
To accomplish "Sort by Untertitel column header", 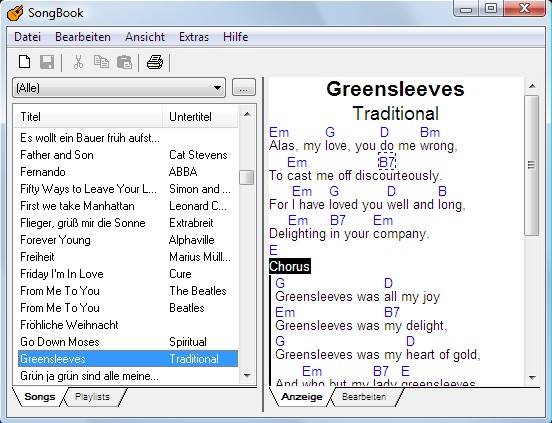I will pyautogui.click(x=200, y=117).
